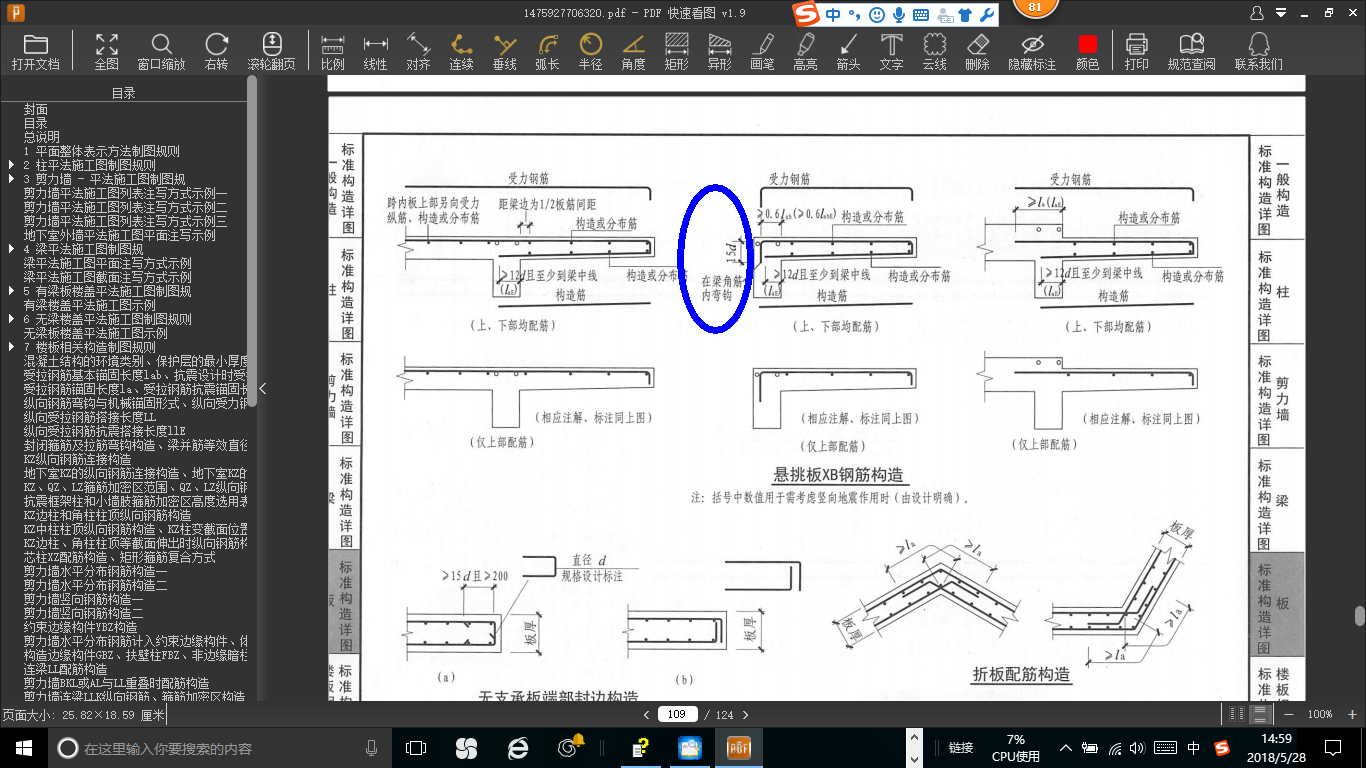Go to the 封面 outline entry
Screen dimensions: 1366x768
point(36,109)
